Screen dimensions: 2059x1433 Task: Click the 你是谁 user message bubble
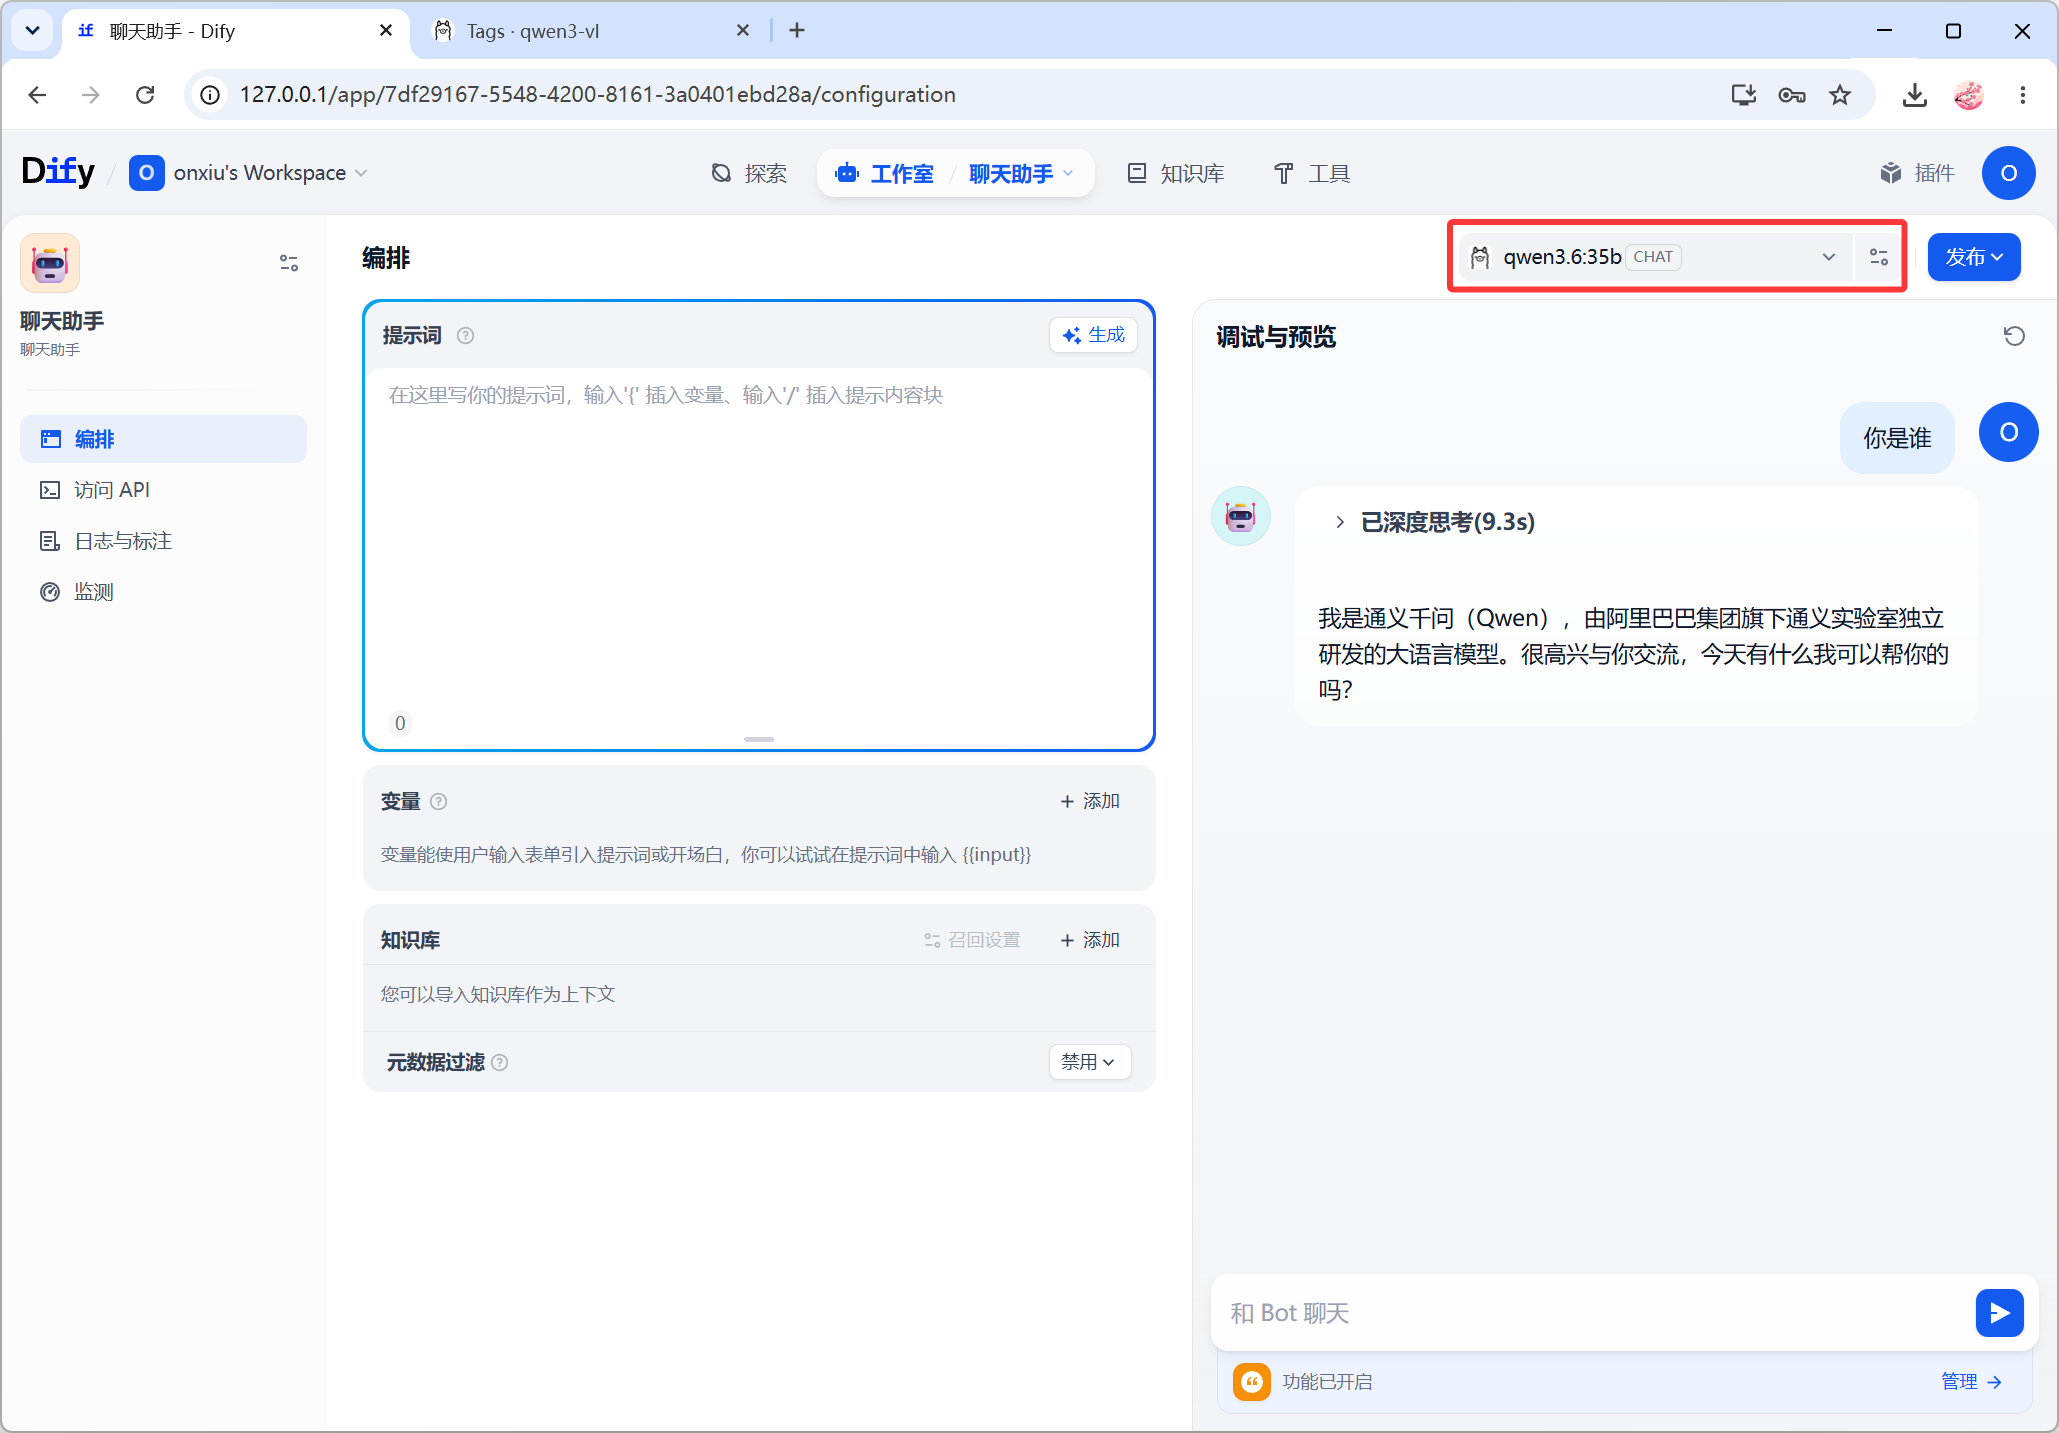1897,438
